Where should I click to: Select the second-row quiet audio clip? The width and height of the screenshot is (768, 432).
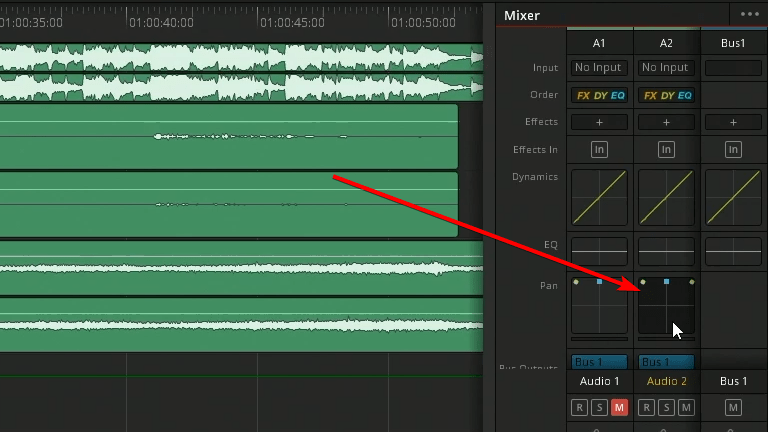click(x=229, y=136)
